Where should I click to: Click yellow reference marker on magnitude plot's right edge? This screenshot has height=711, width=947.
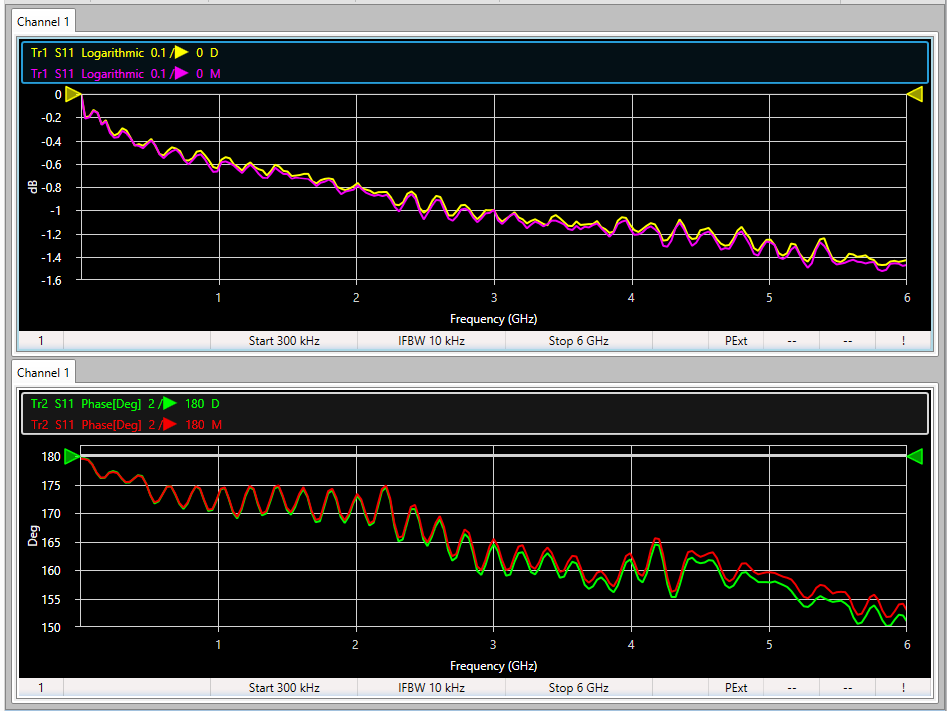pyautogui.click(x=915, y=95)
